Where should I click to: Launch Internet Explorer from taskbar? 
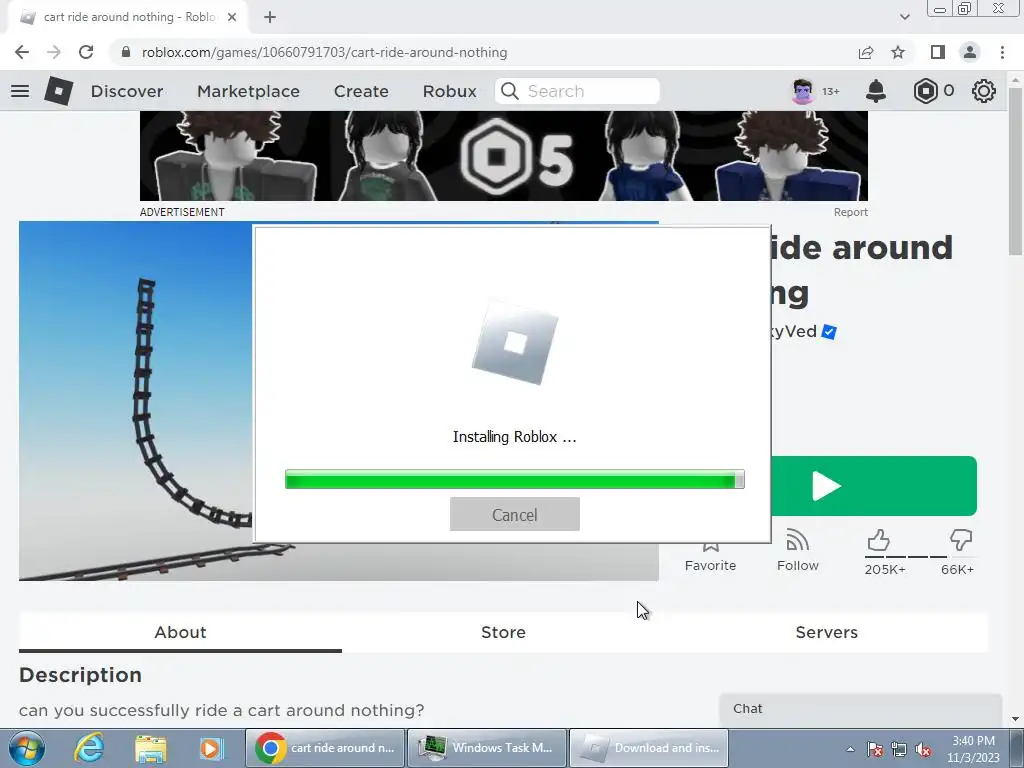pyautogui.click(x=89, y=748)
